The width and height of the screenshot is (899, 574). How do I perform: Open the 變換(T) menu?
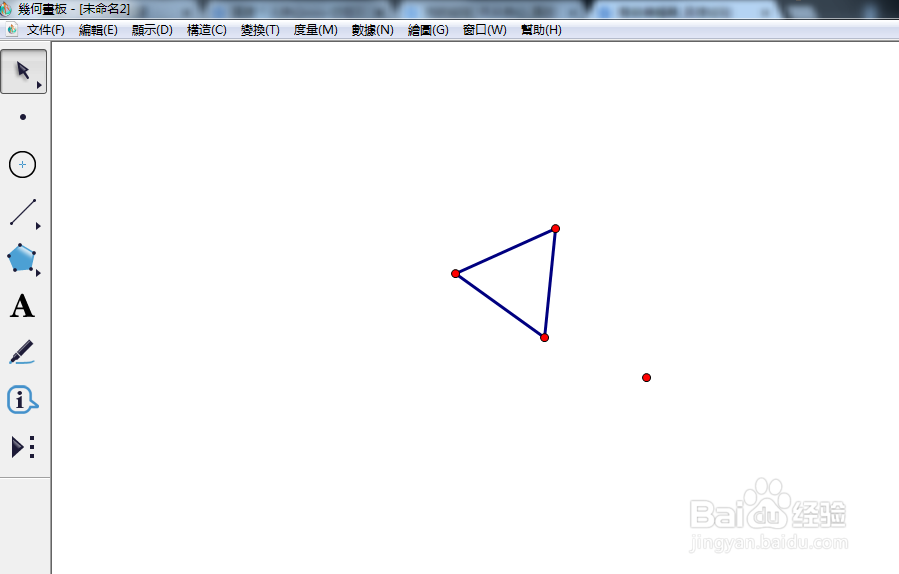(260, 30)
